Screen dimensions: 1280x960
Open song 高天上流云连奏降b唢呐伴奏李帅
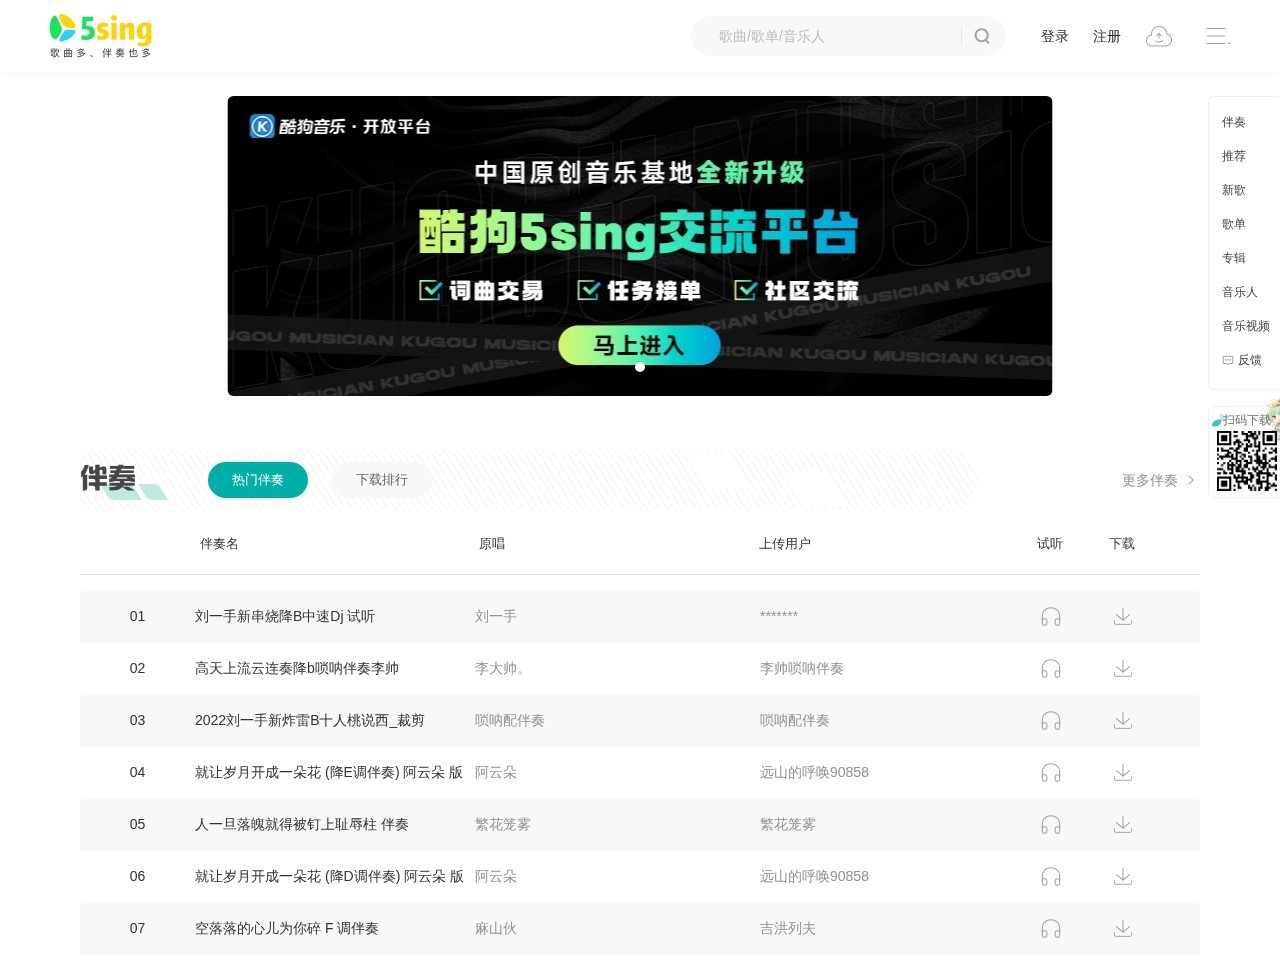(x=297, y=668)
